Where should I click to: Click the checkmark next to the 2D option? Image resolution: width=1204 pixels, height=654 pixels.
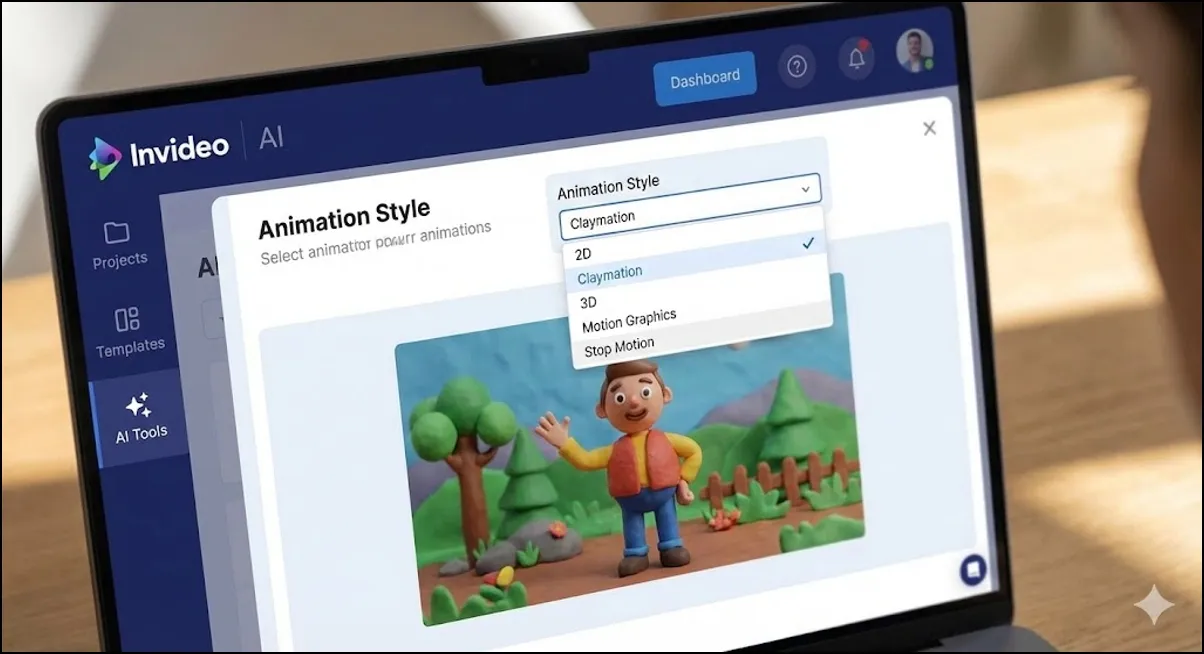[811, 242]
